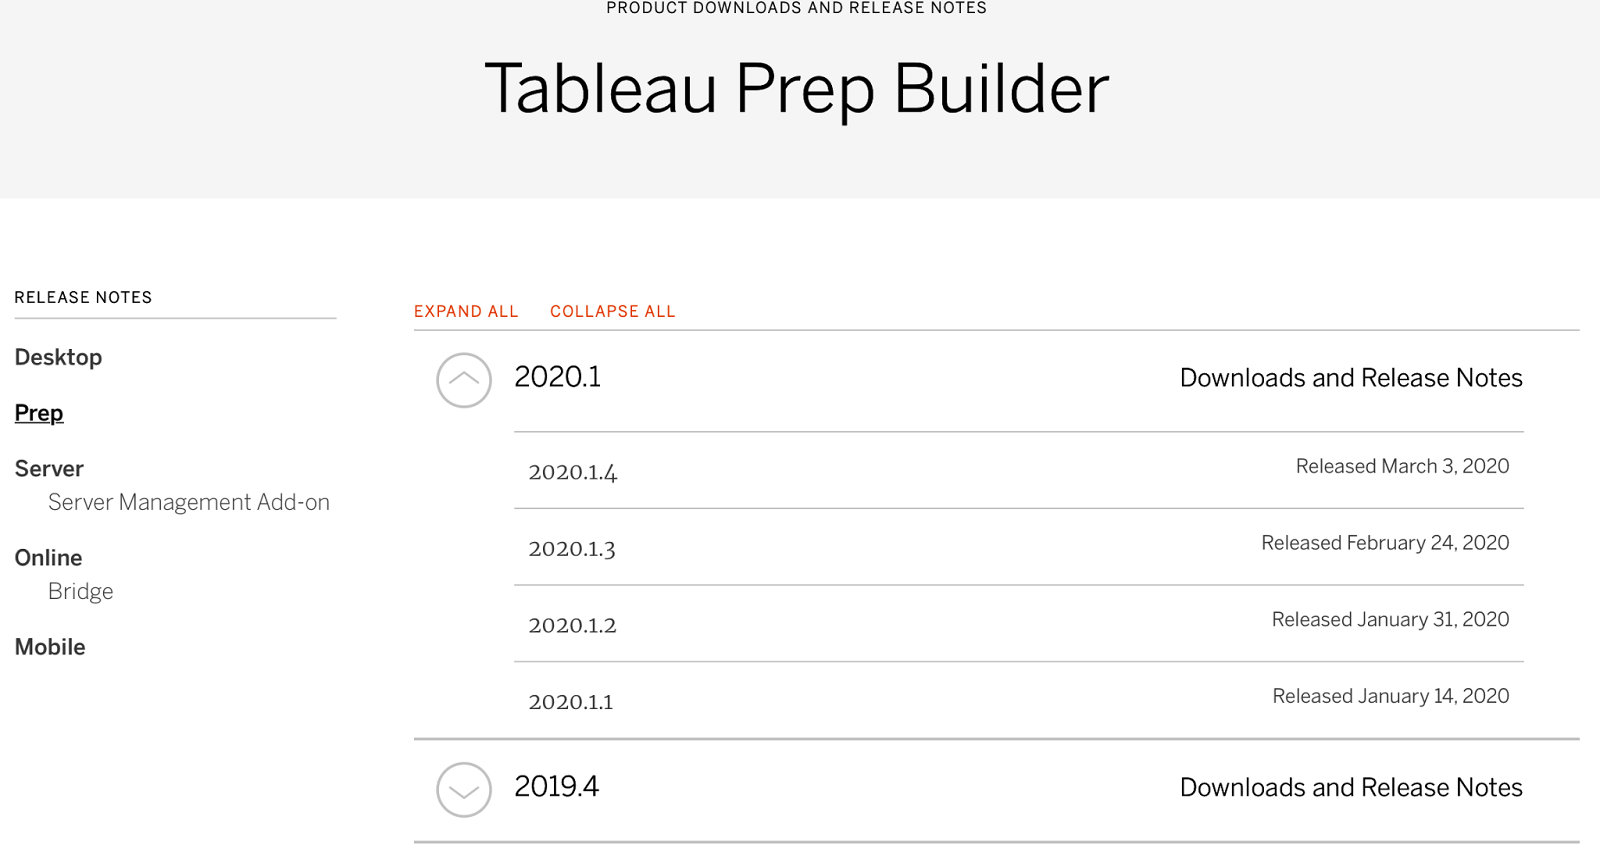Viewport: 1600px width, 863px height.
Task: Click the chevron icon next to 2020.1
Action: (x=463, y=380)
